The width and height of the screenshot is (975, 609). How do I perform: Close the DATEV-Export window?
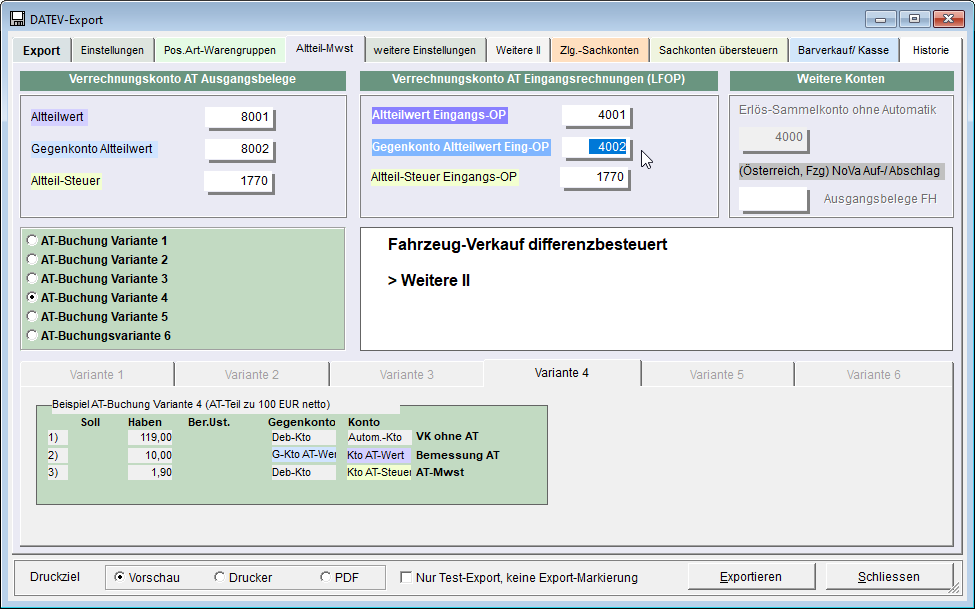(x=949, y=19)
